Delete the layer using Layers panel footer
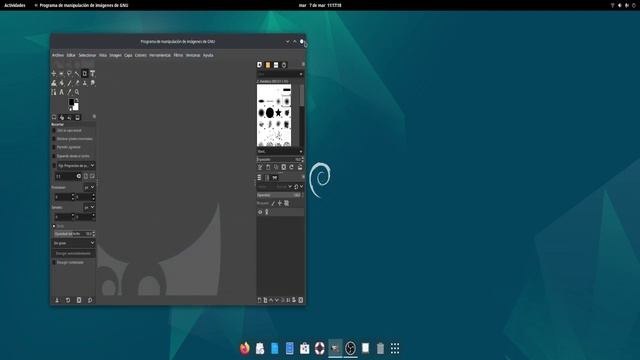 (301, 300)
